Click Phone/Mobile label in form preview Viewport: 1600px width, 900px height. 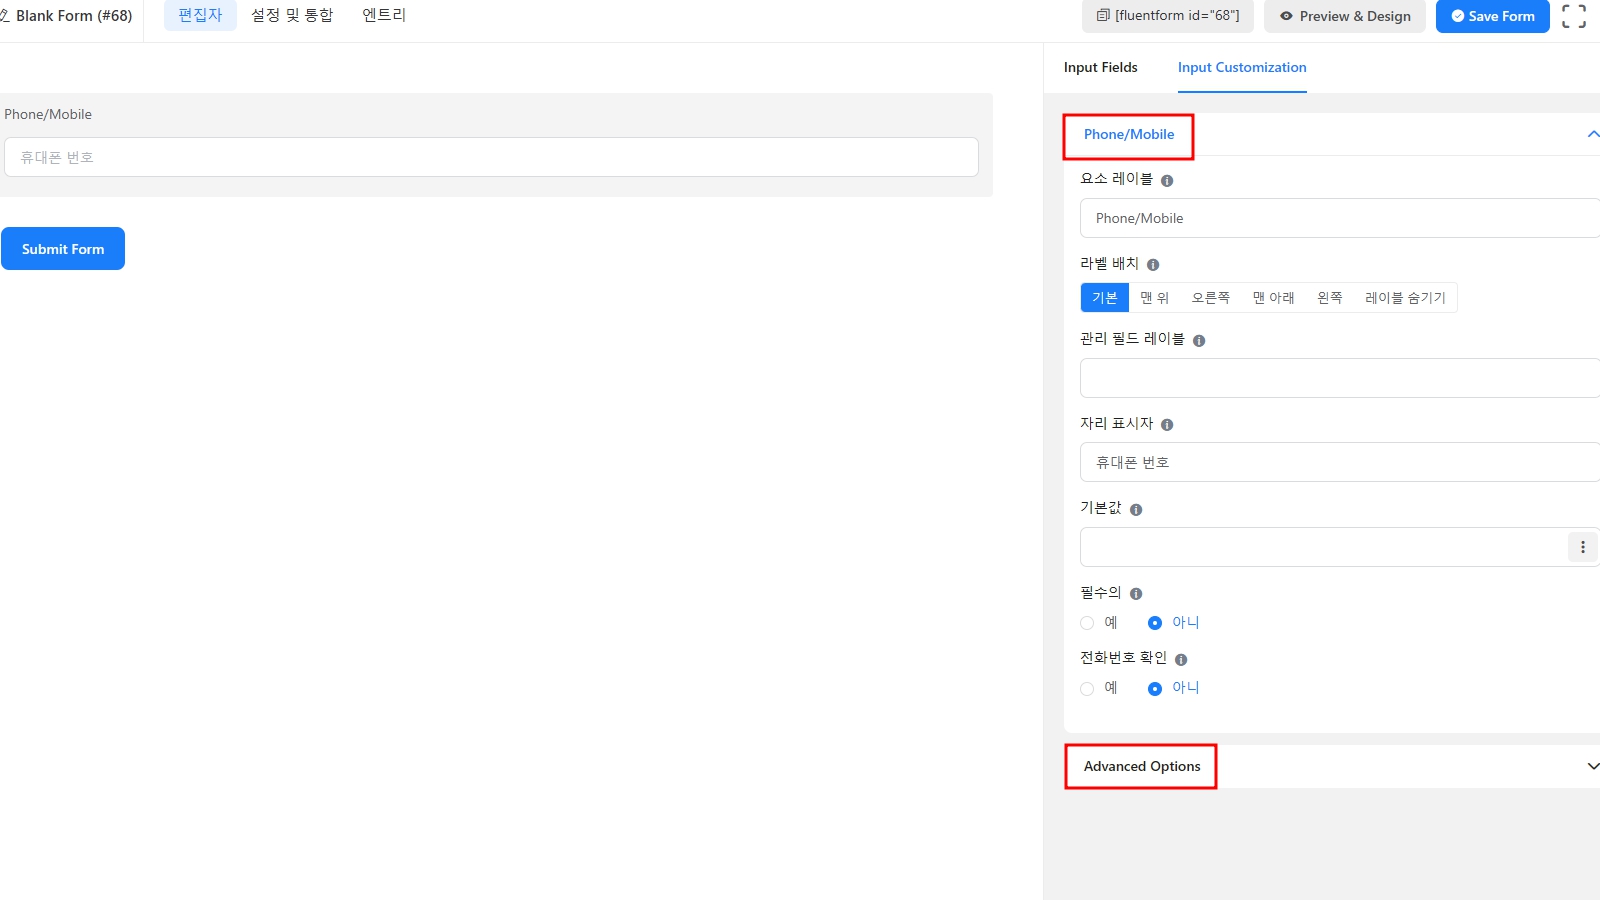(x=48, y=114)
